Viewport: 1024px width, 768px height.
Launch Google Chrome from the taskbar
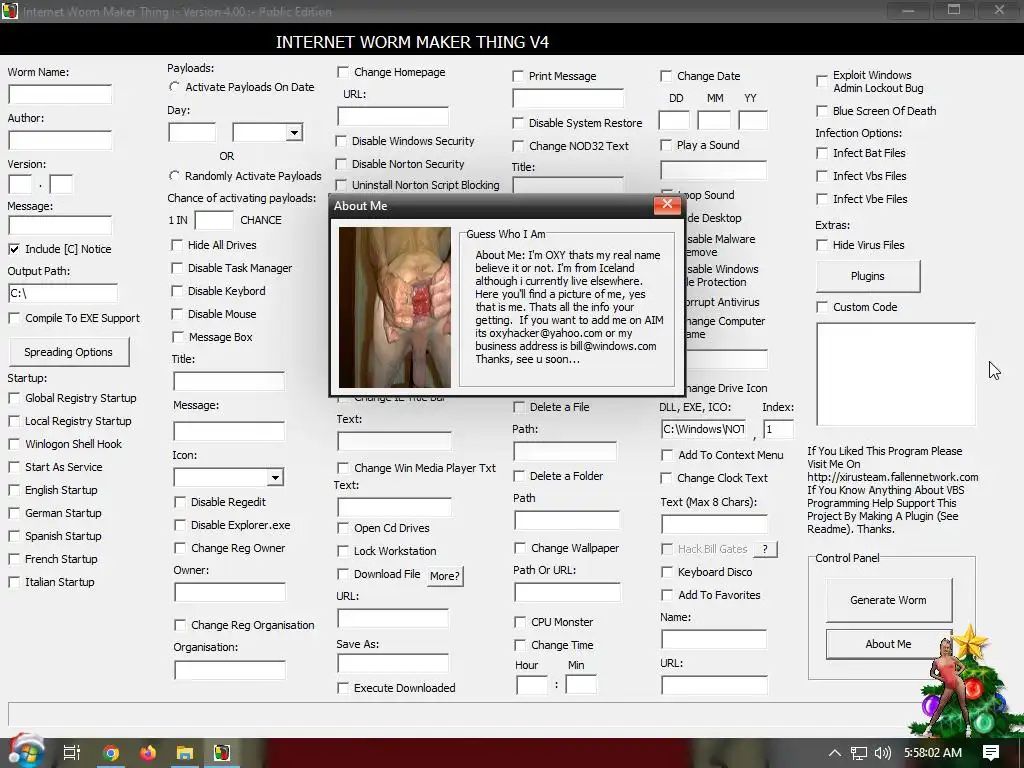tap(111, 753)
